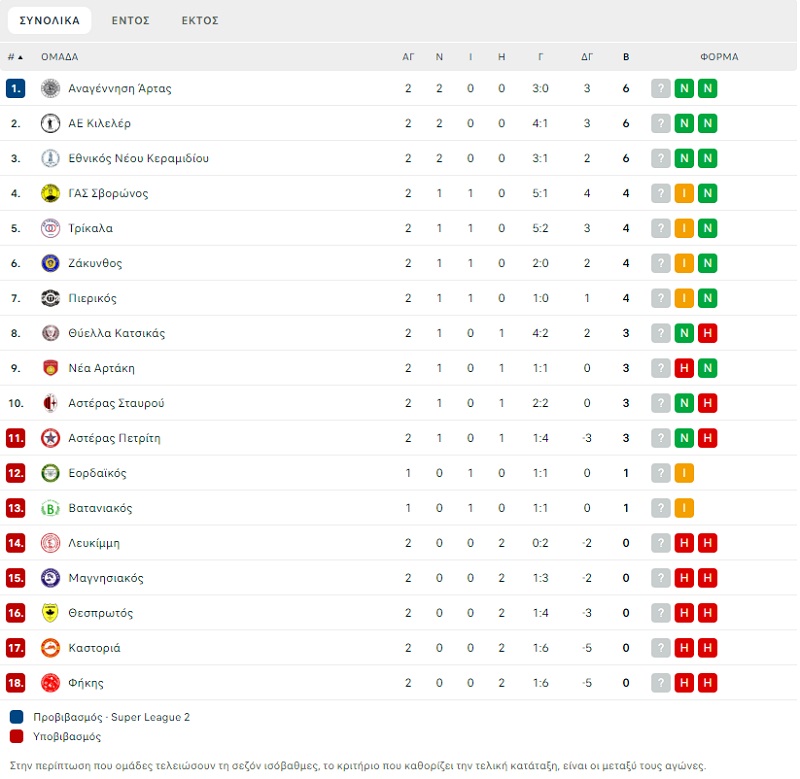Click the Ζάκυνθος team crest icon

(50, 263)
